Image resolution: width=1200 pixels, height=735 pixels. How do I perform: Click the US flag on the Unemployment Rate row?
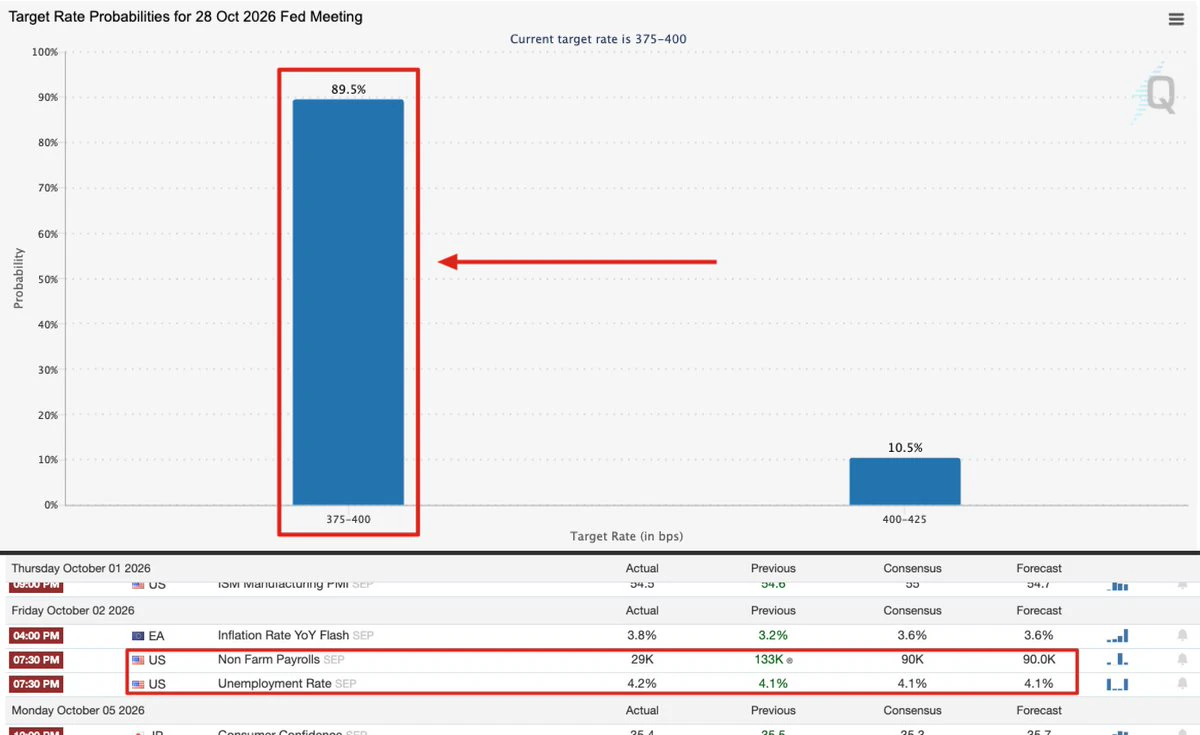(138, 684)
